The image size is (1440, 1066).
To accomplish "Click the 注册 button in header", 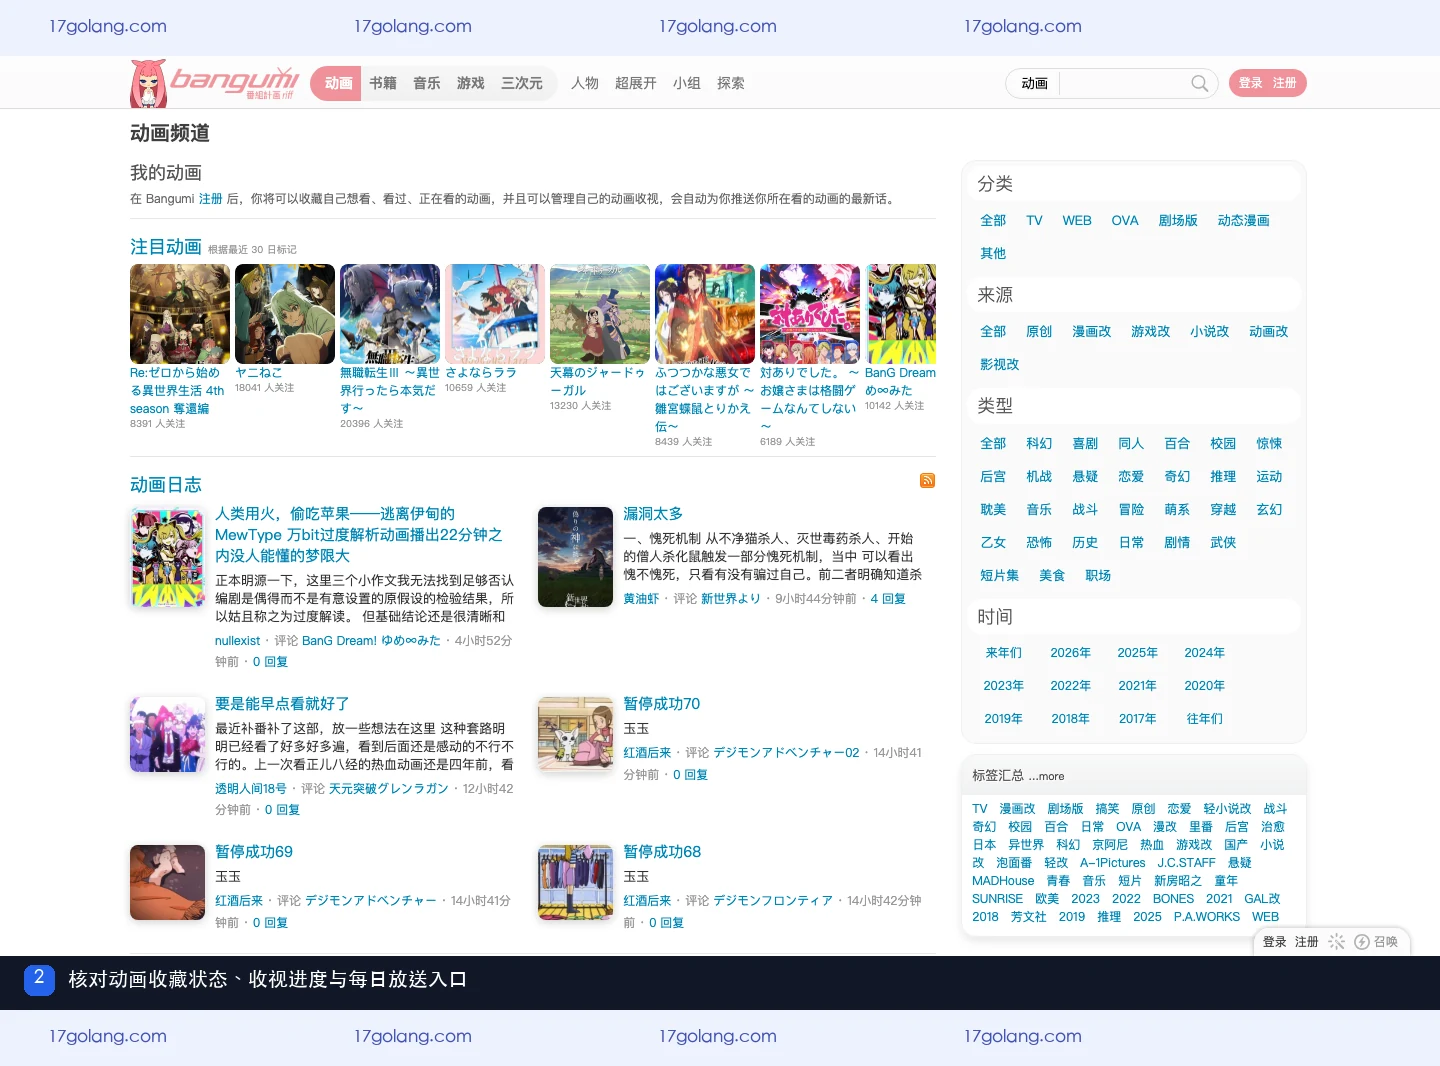I will 1285,83.
